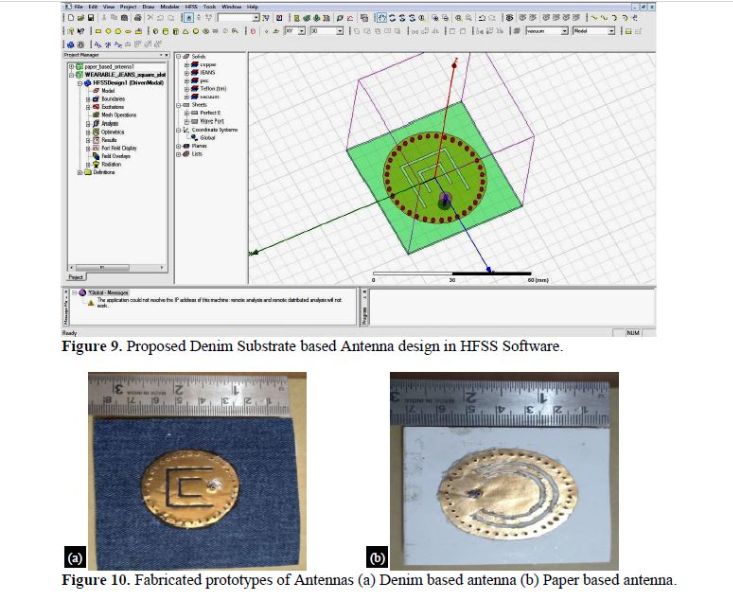733x600 pixels.
Task: Expand the paper_based_antenna1 project node
Action: pos(71,67)
